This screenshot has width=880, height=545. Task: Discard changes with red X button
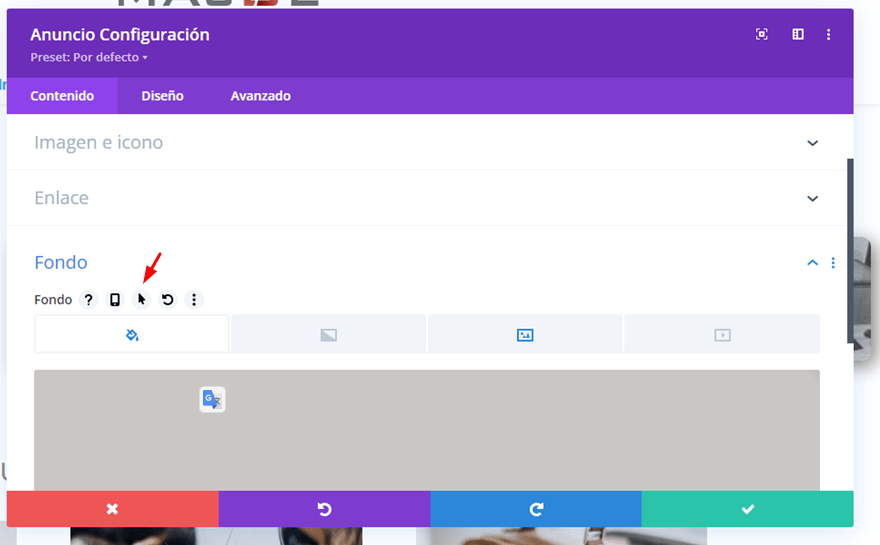pyautogui.click(x=113, y=509)
